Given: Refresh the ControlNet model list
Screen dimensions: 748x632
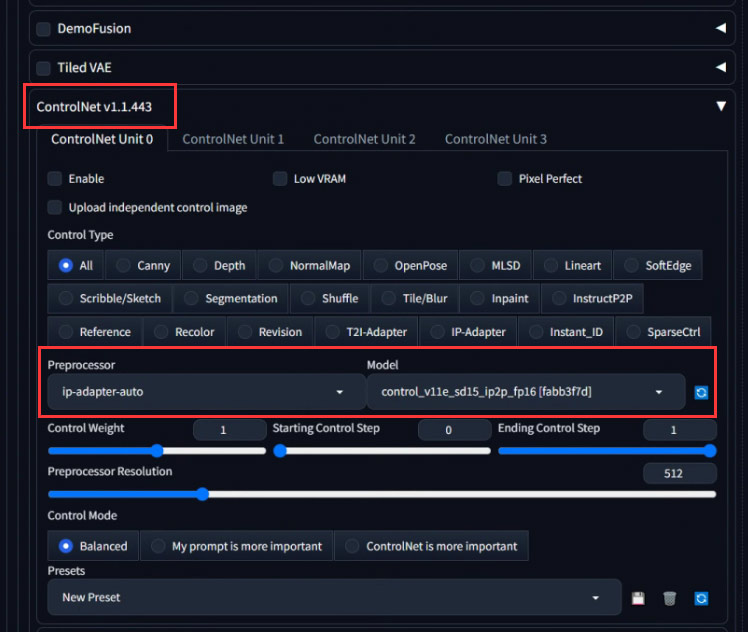Looking at the screenshot, I should pyautogui.click(x=701, y=393).
